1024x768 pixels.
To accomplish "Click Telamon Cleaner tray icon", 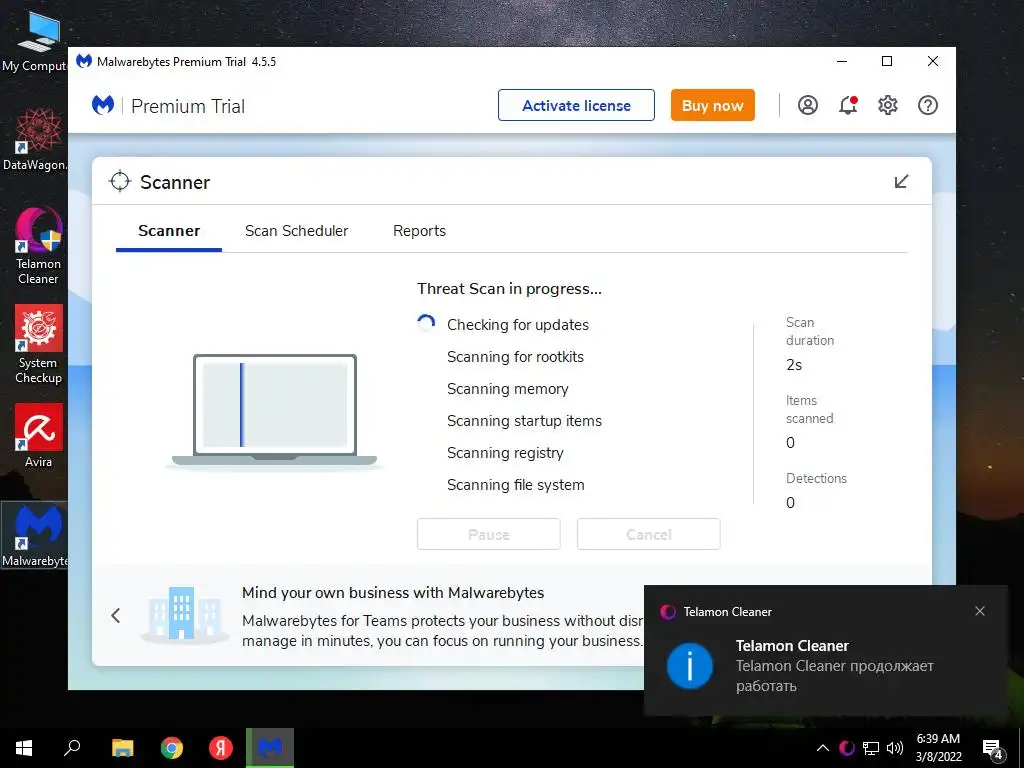I will click(847, 748).
